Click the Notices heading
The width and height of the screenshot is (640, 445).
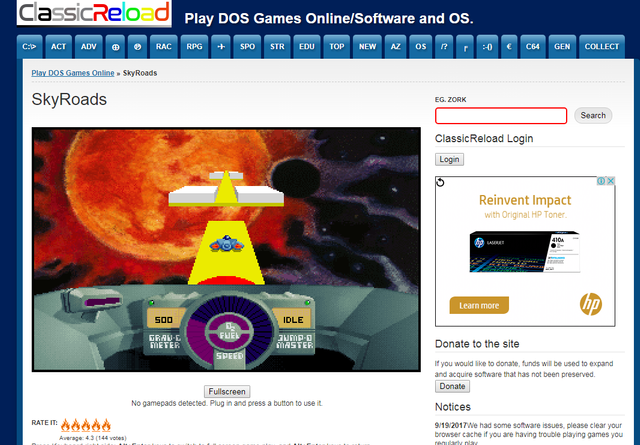tap(453, 407)
